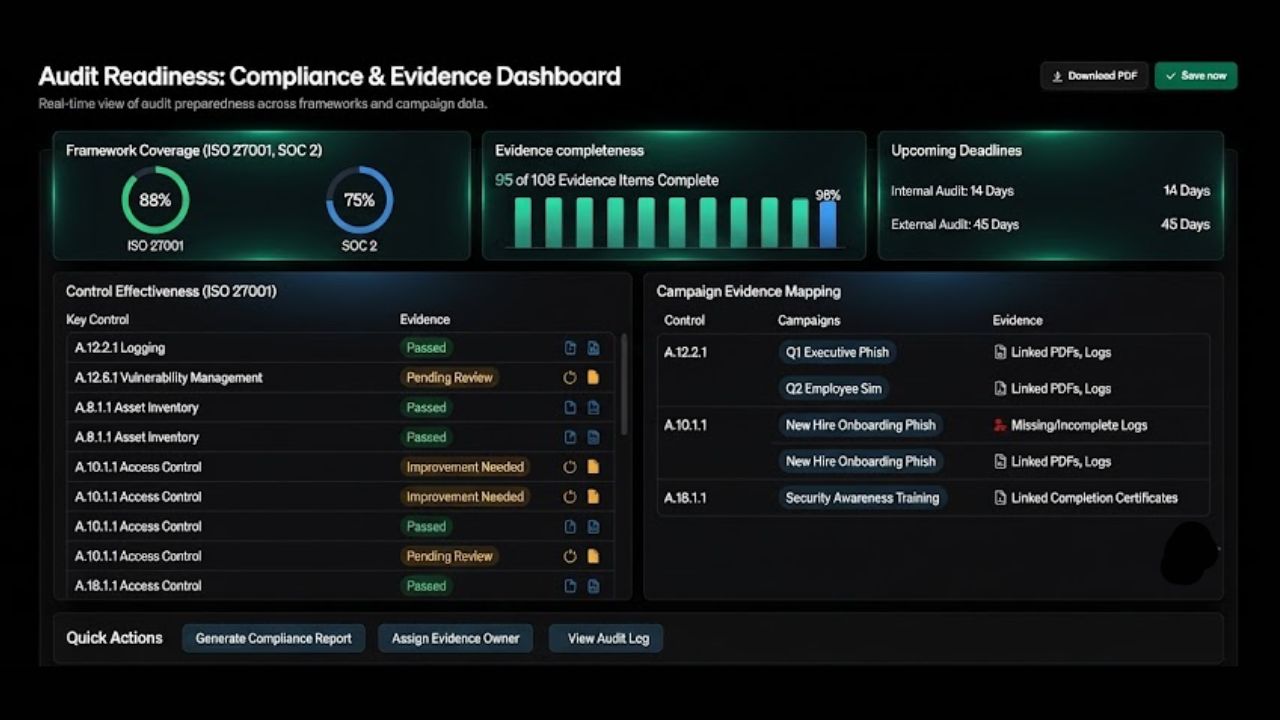Click evidence file icon beside Q1 Executive Phish
The height and width of the screenshot is (720, 1280).
[1000, 352]
